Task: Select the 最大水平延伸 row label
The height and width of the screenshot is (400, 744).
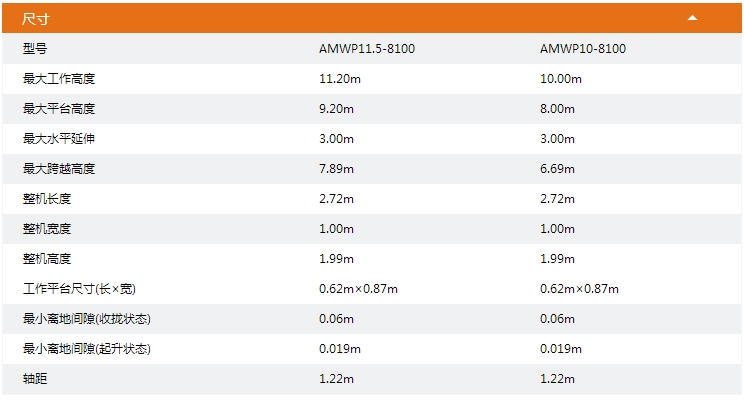Action: point(59,139)
